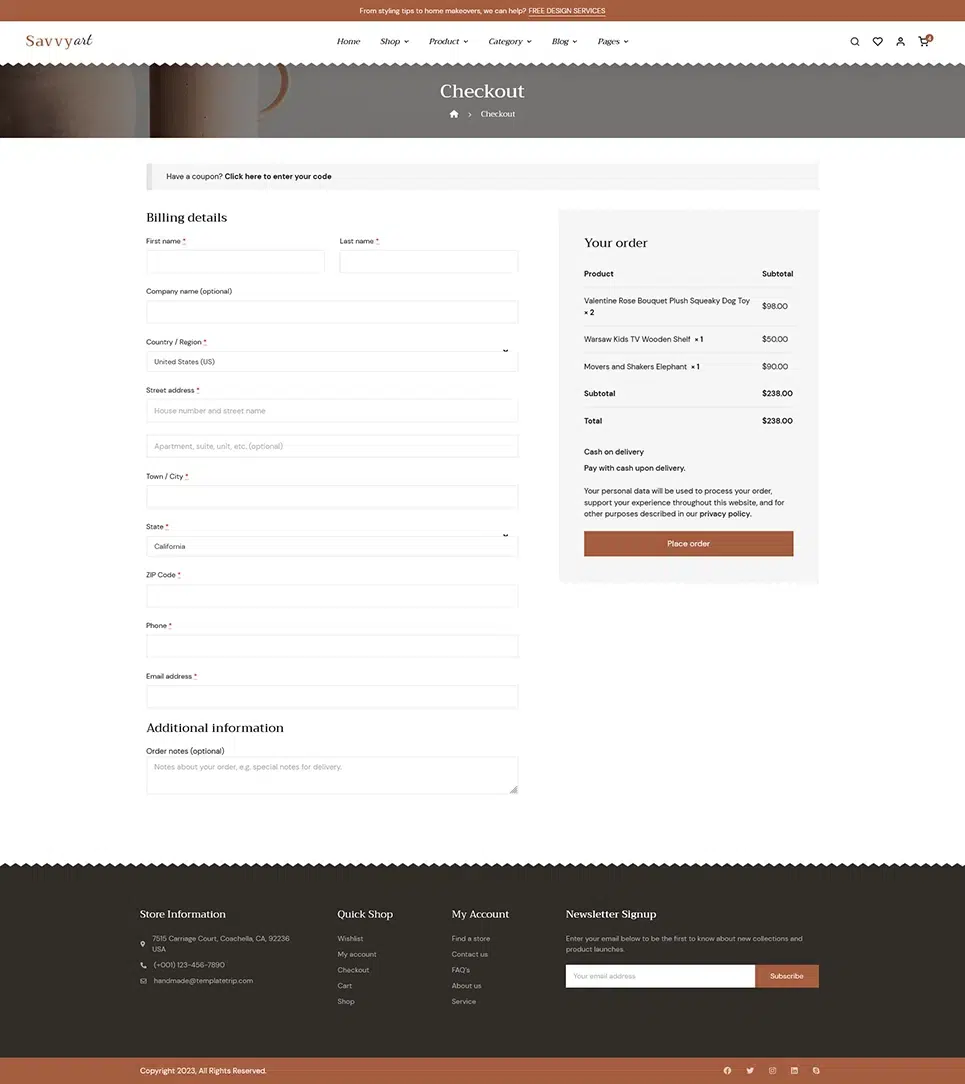Open the user account icon

(900, 42)
